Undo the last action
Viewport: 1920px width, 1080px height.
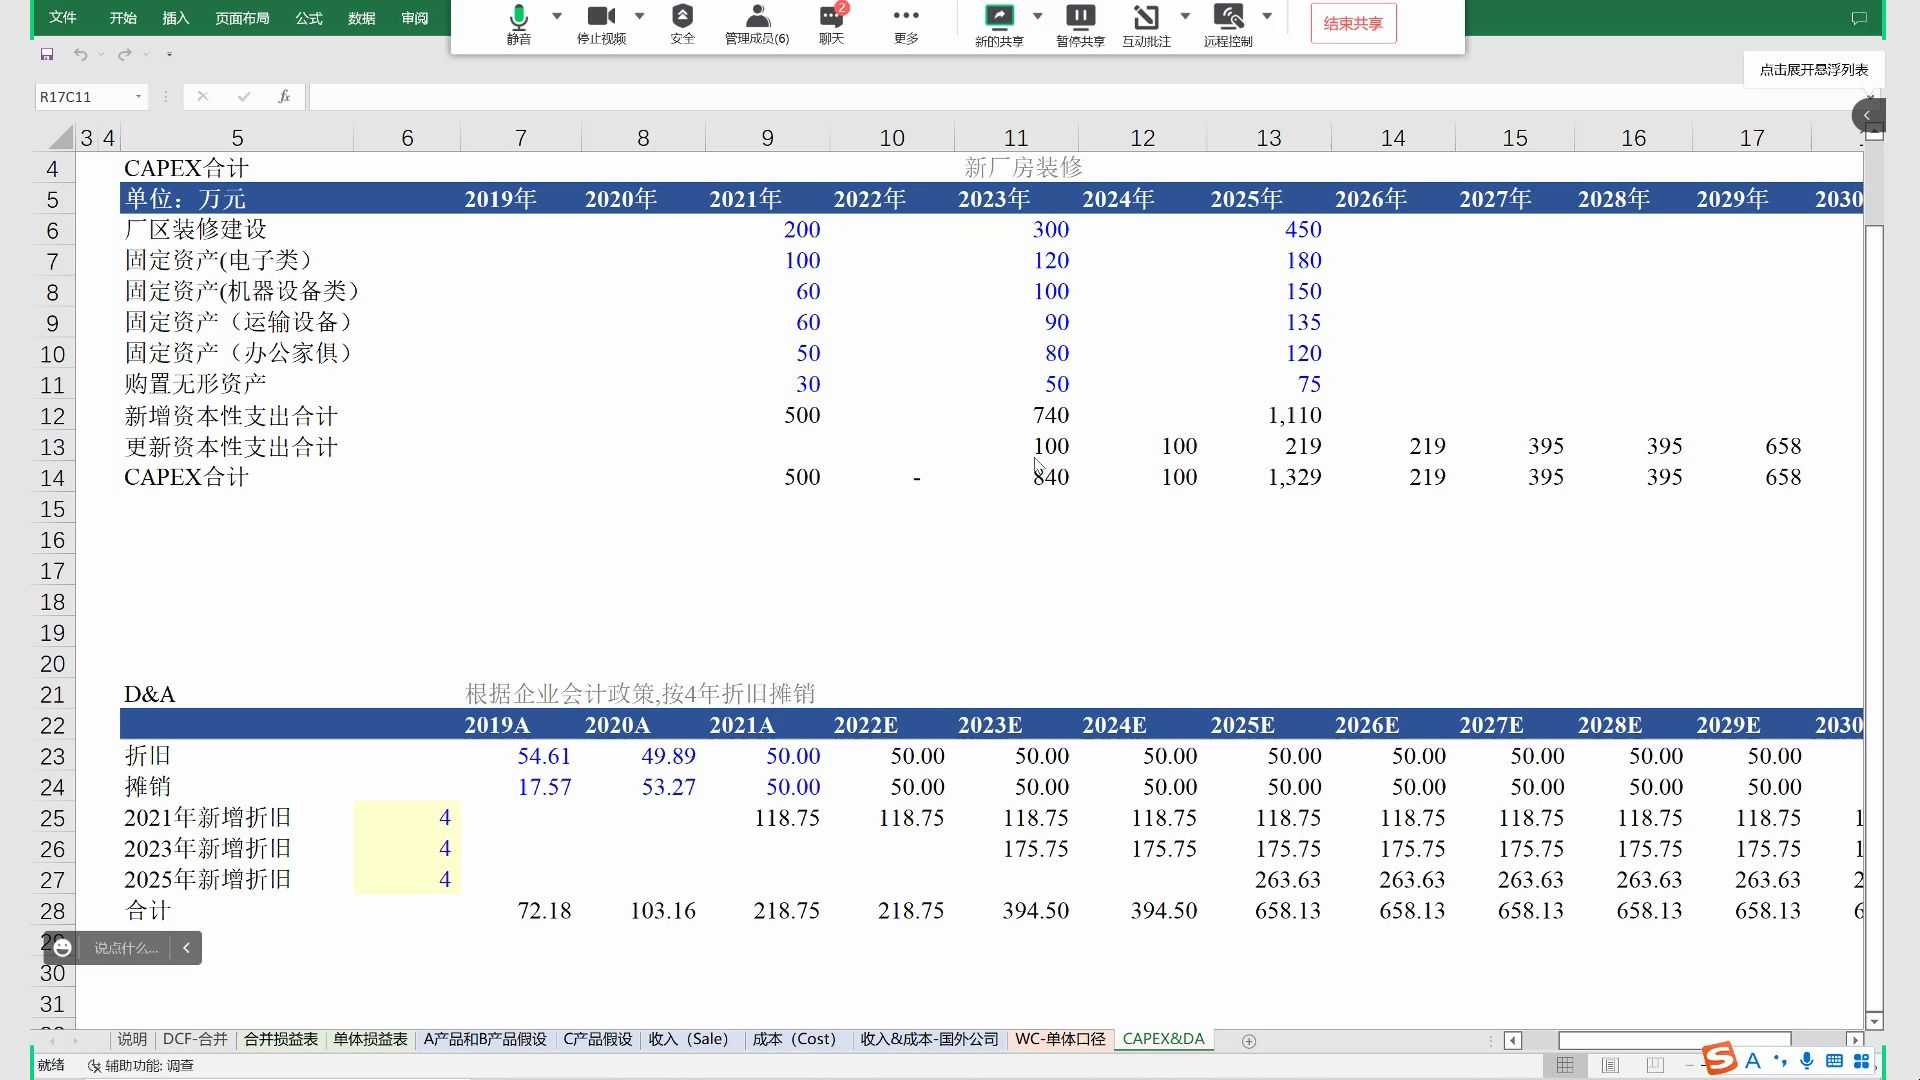(80, 54)
